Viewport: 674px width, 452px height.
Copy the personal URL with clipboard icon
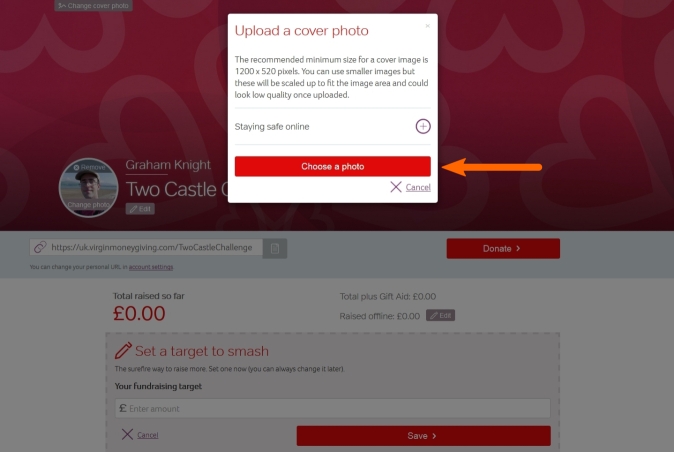pyautogui.click(x=275, y=248)
